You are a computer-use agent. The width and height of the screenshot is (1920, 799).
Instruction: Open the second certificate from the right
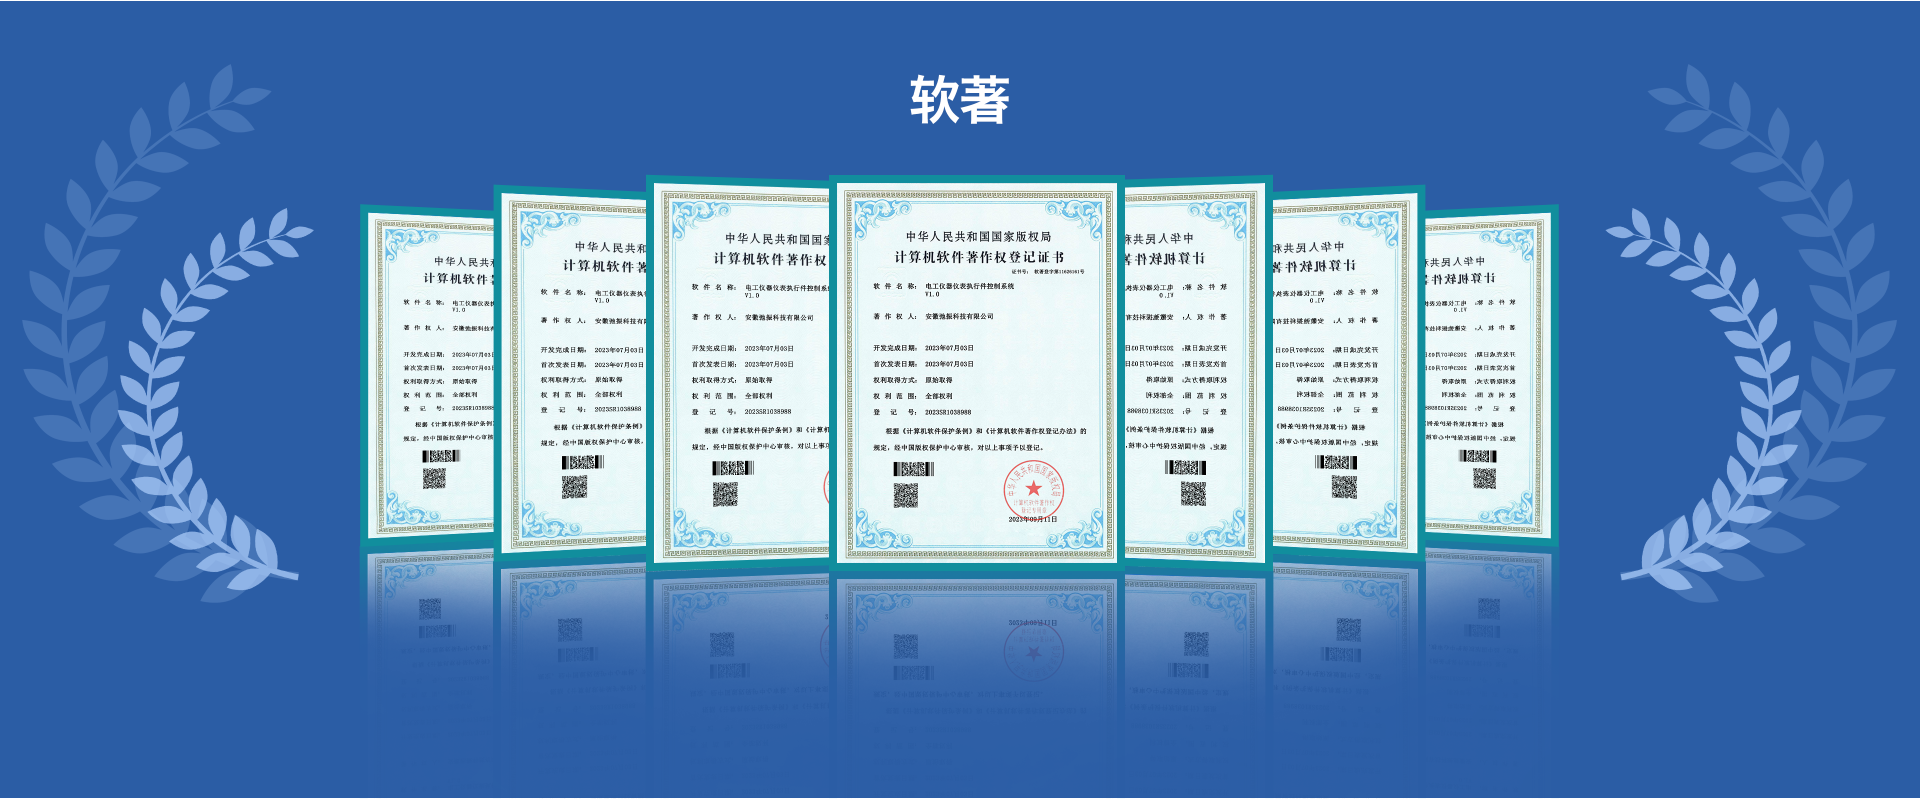[1347, 372]
